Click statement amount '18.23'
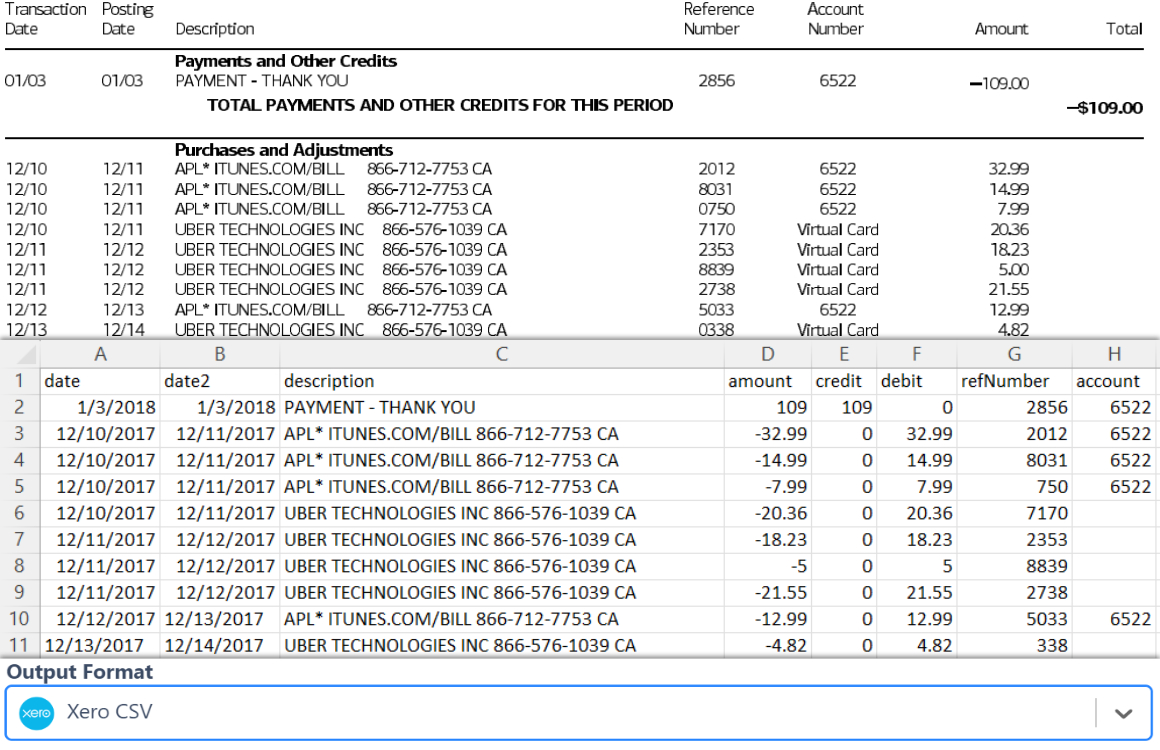The height and width of the screenshot is (750, 1160). tap(1009, 250)
